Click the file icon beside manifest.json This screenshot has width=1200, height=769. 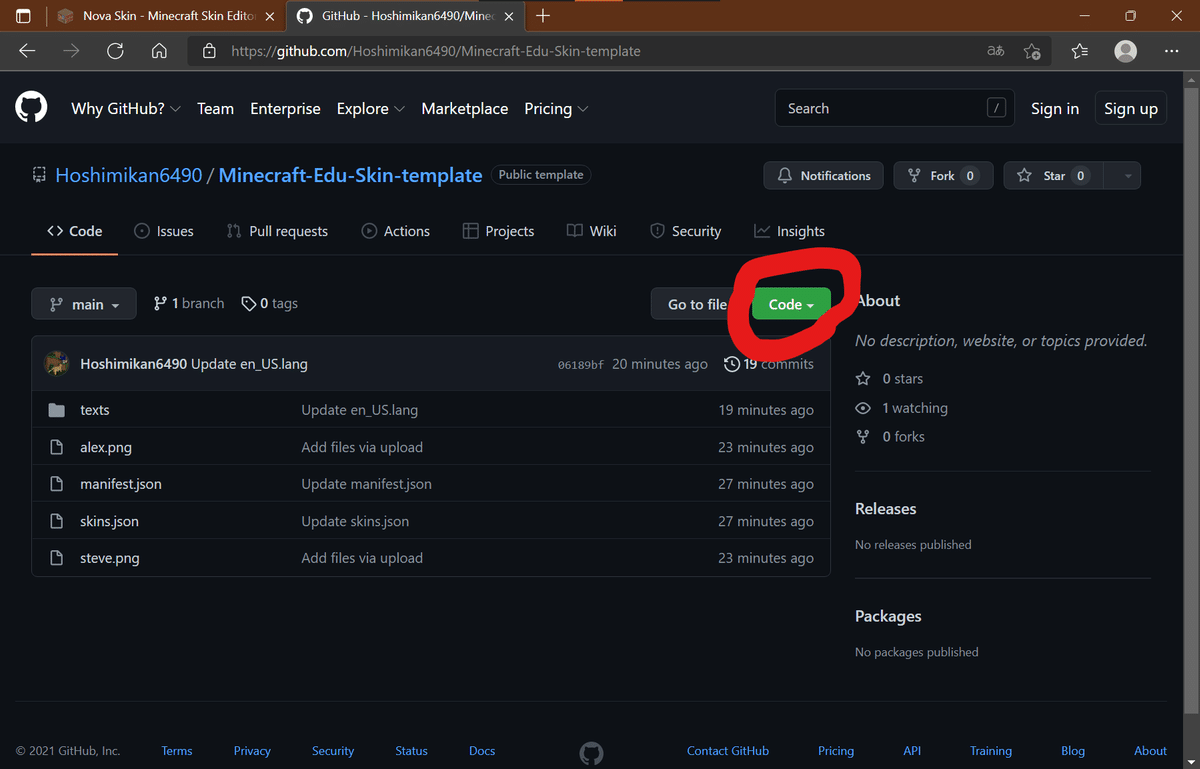[x=57, y=484]
